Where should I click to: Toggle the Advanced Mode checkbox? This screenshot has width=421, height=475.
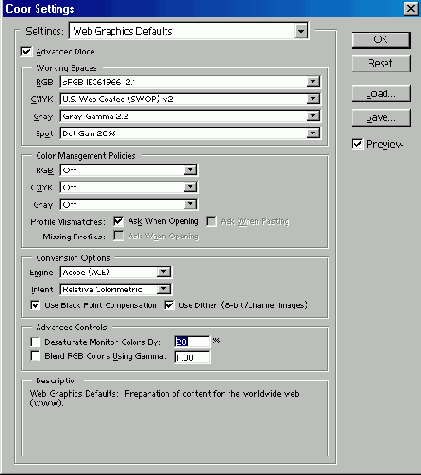click(26, 52)
